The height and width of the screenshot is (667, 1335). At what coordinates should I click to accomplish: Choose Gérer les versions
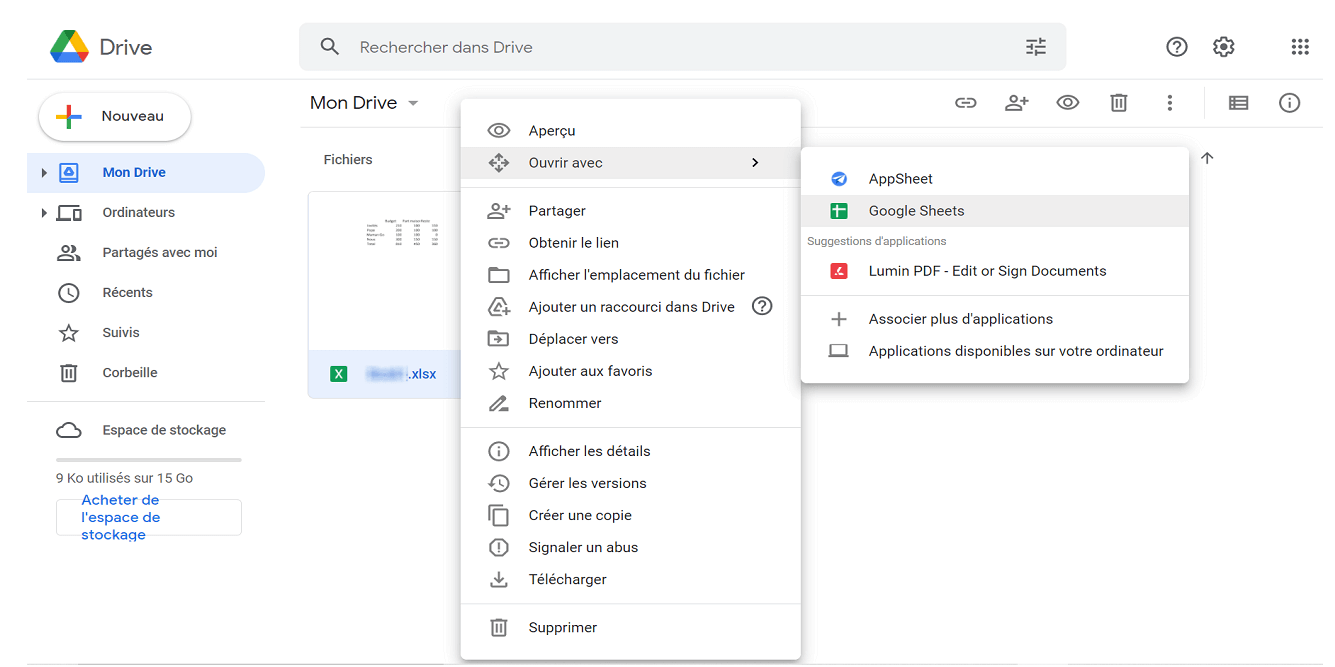click(x=631, y=483)
